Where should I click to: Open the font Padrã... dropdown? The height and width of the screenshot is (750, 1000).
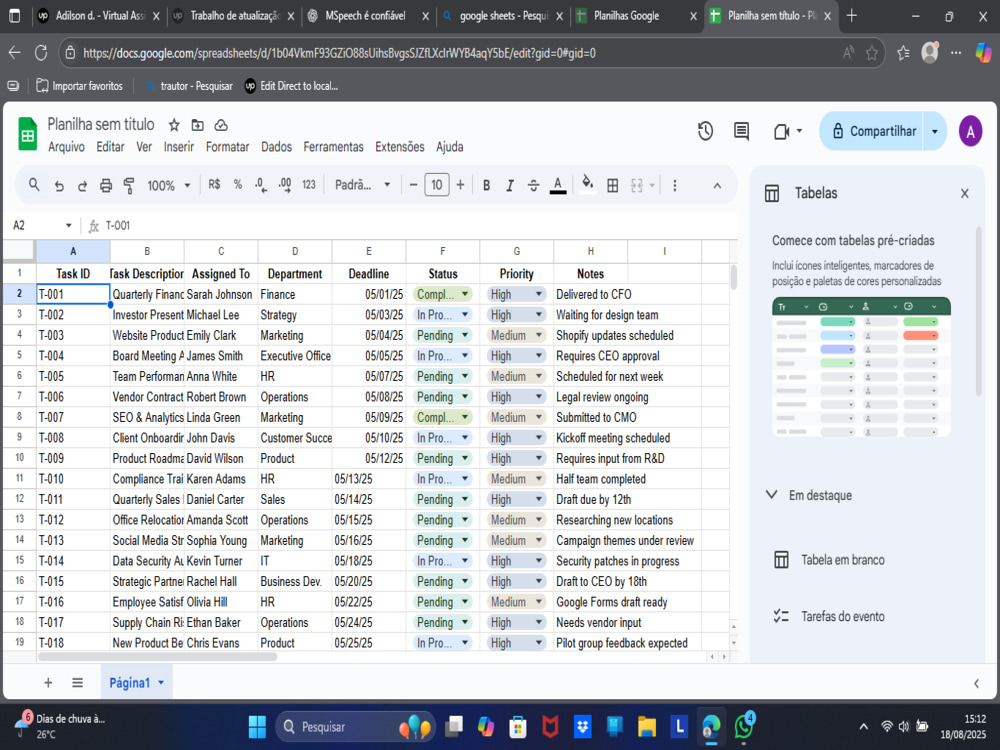click(362, 186)
